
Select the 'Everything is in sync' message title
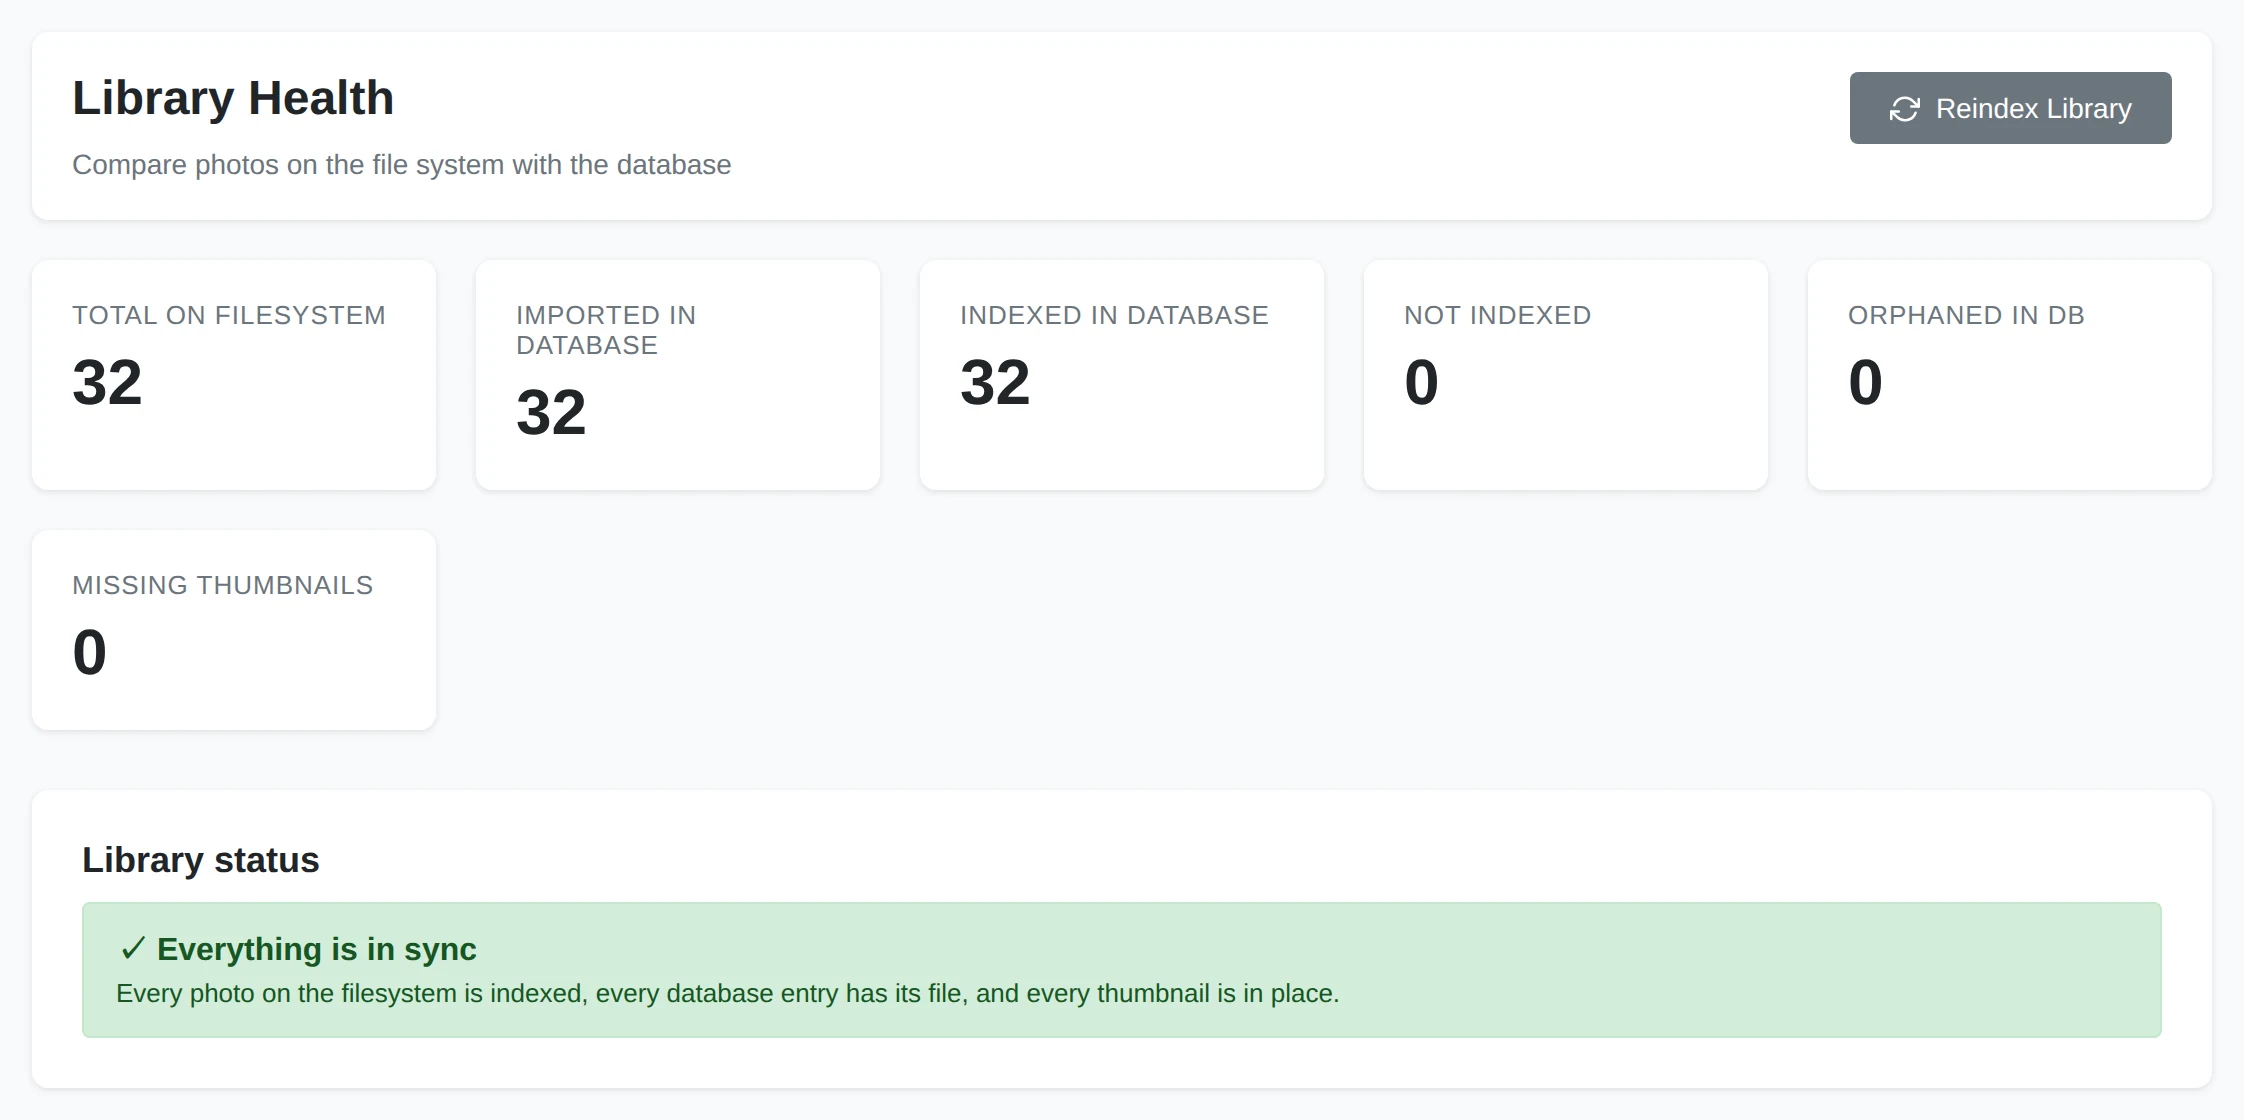pyautogui.click(x=316, y=949)
